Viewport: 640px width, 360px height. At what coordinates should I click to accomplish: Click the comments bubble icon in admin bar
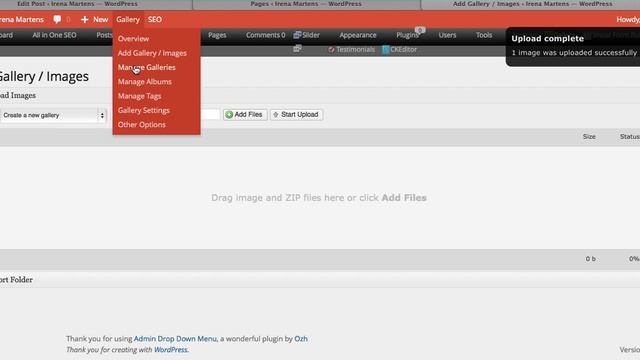point(57,19)
